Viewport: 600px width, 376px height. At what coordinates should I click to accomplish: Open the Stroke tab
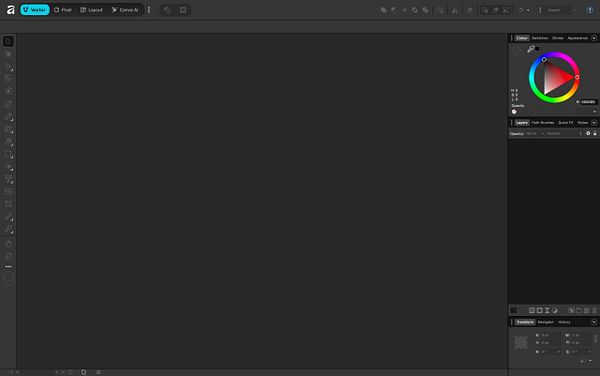[x=558, y=38]
